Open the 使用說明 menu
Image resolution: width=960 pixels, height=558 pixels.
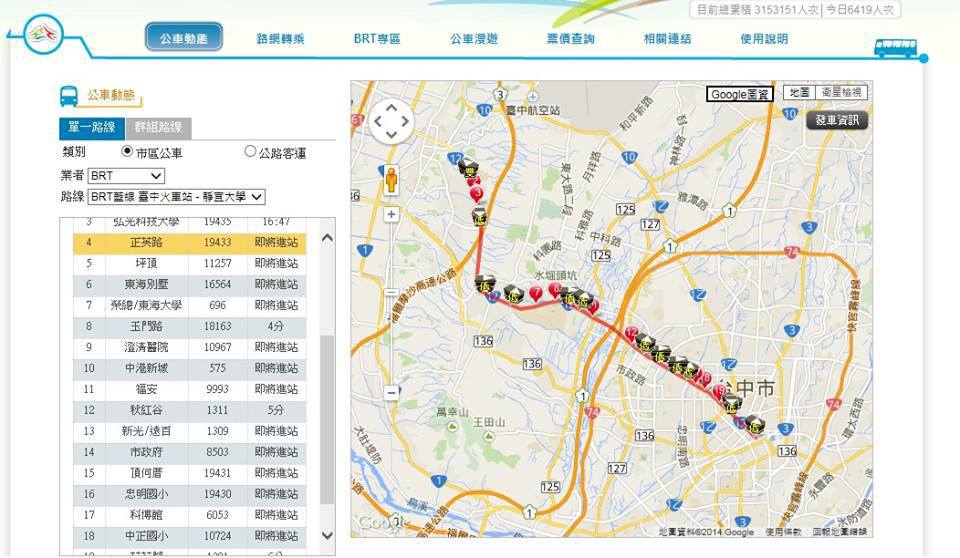pyautogui.click(x=764, y=39)
